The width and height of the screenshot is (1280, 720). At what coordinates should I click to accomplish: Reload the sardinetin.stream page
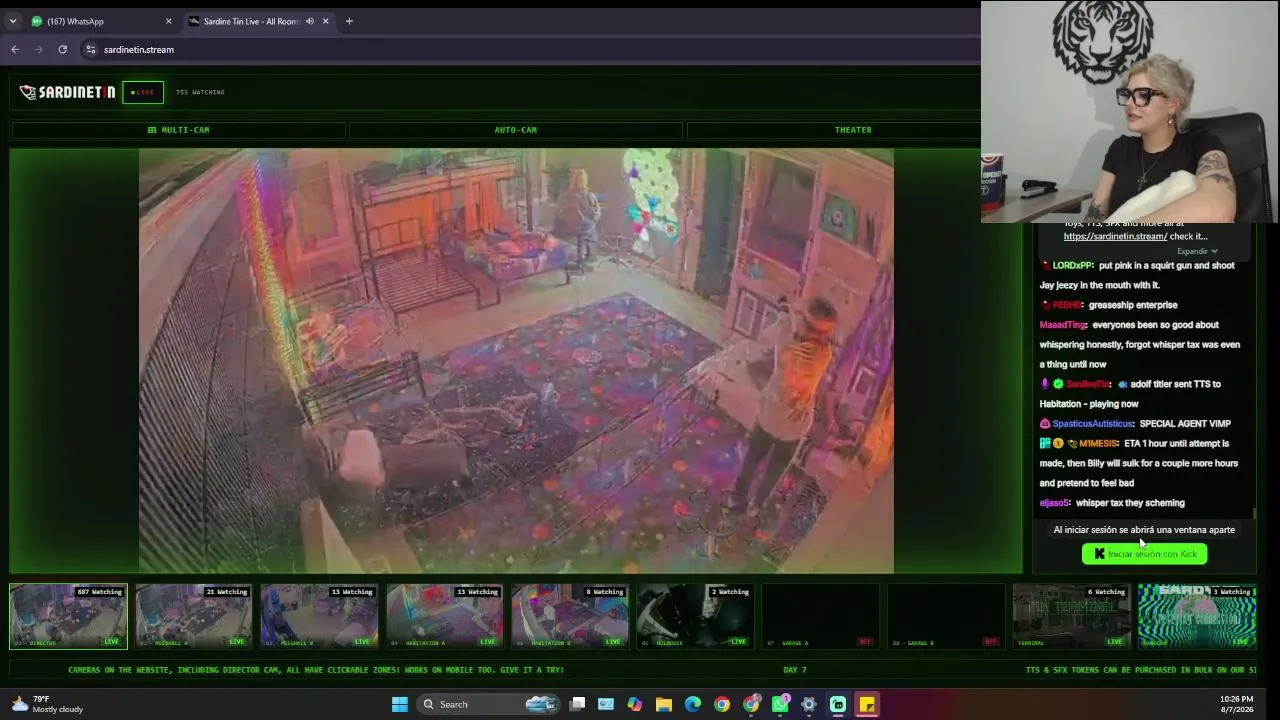63,49
